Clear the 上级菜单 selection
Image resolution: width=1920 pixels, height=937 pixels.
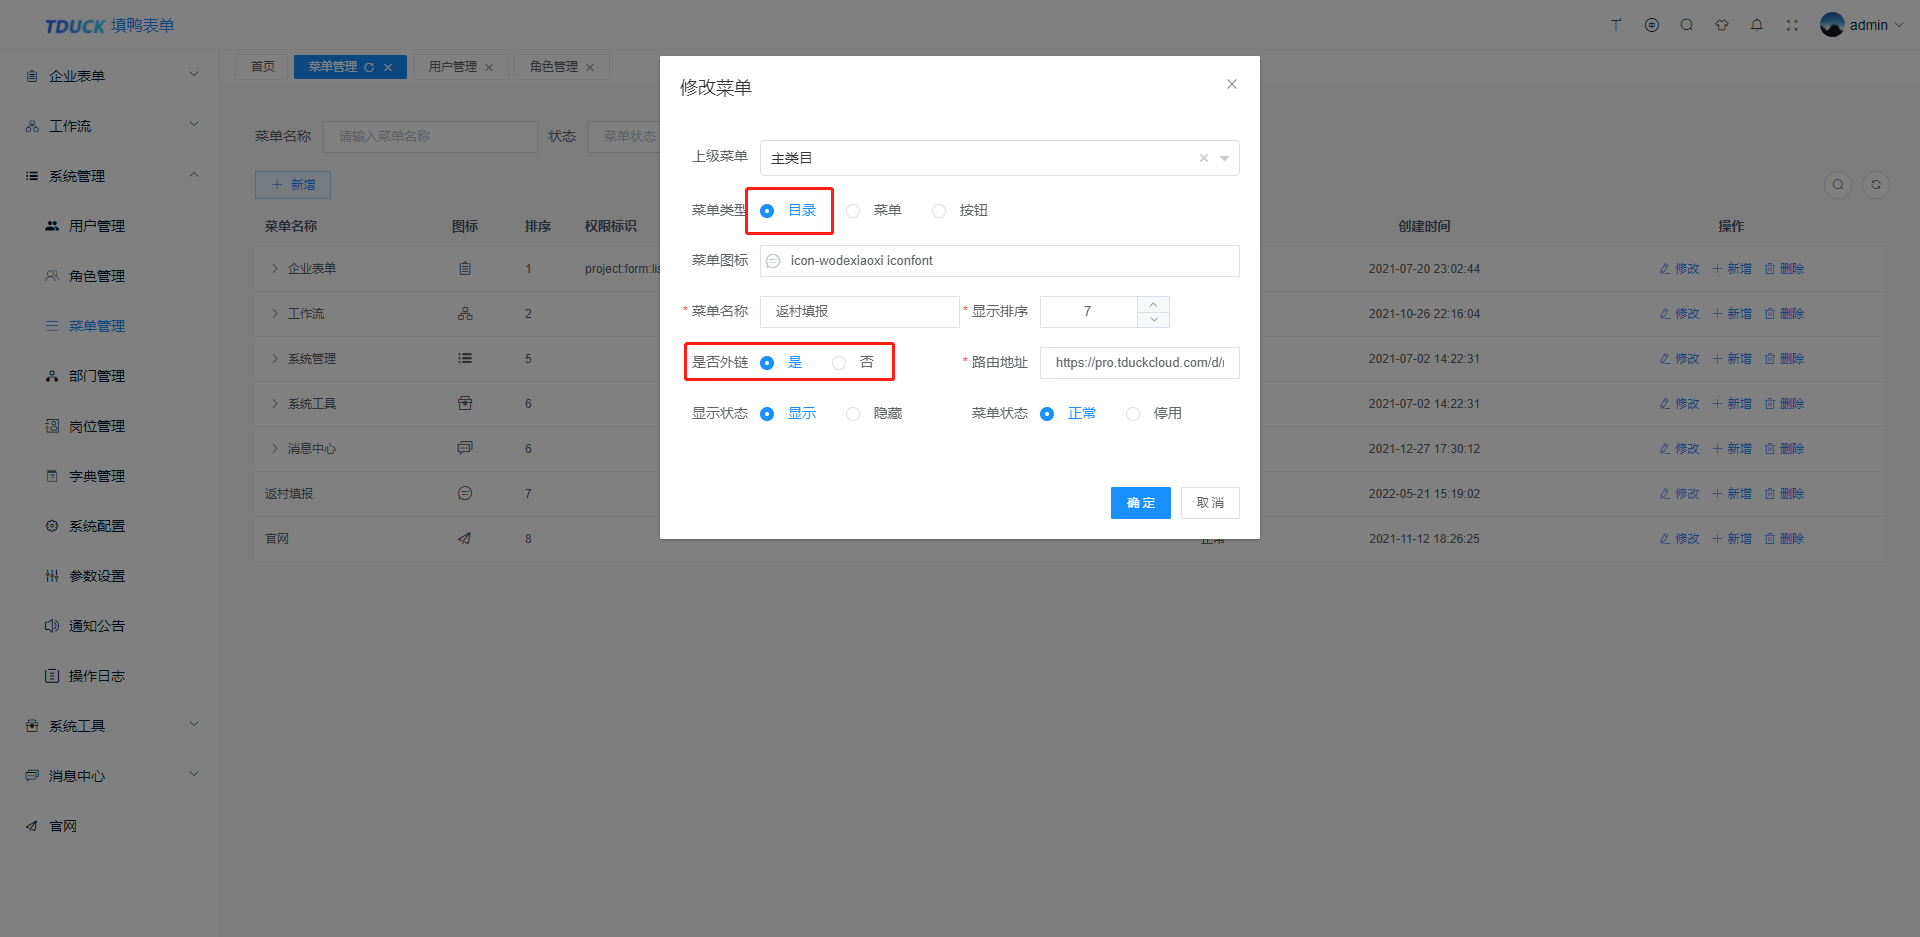[x=1204, y=158]
